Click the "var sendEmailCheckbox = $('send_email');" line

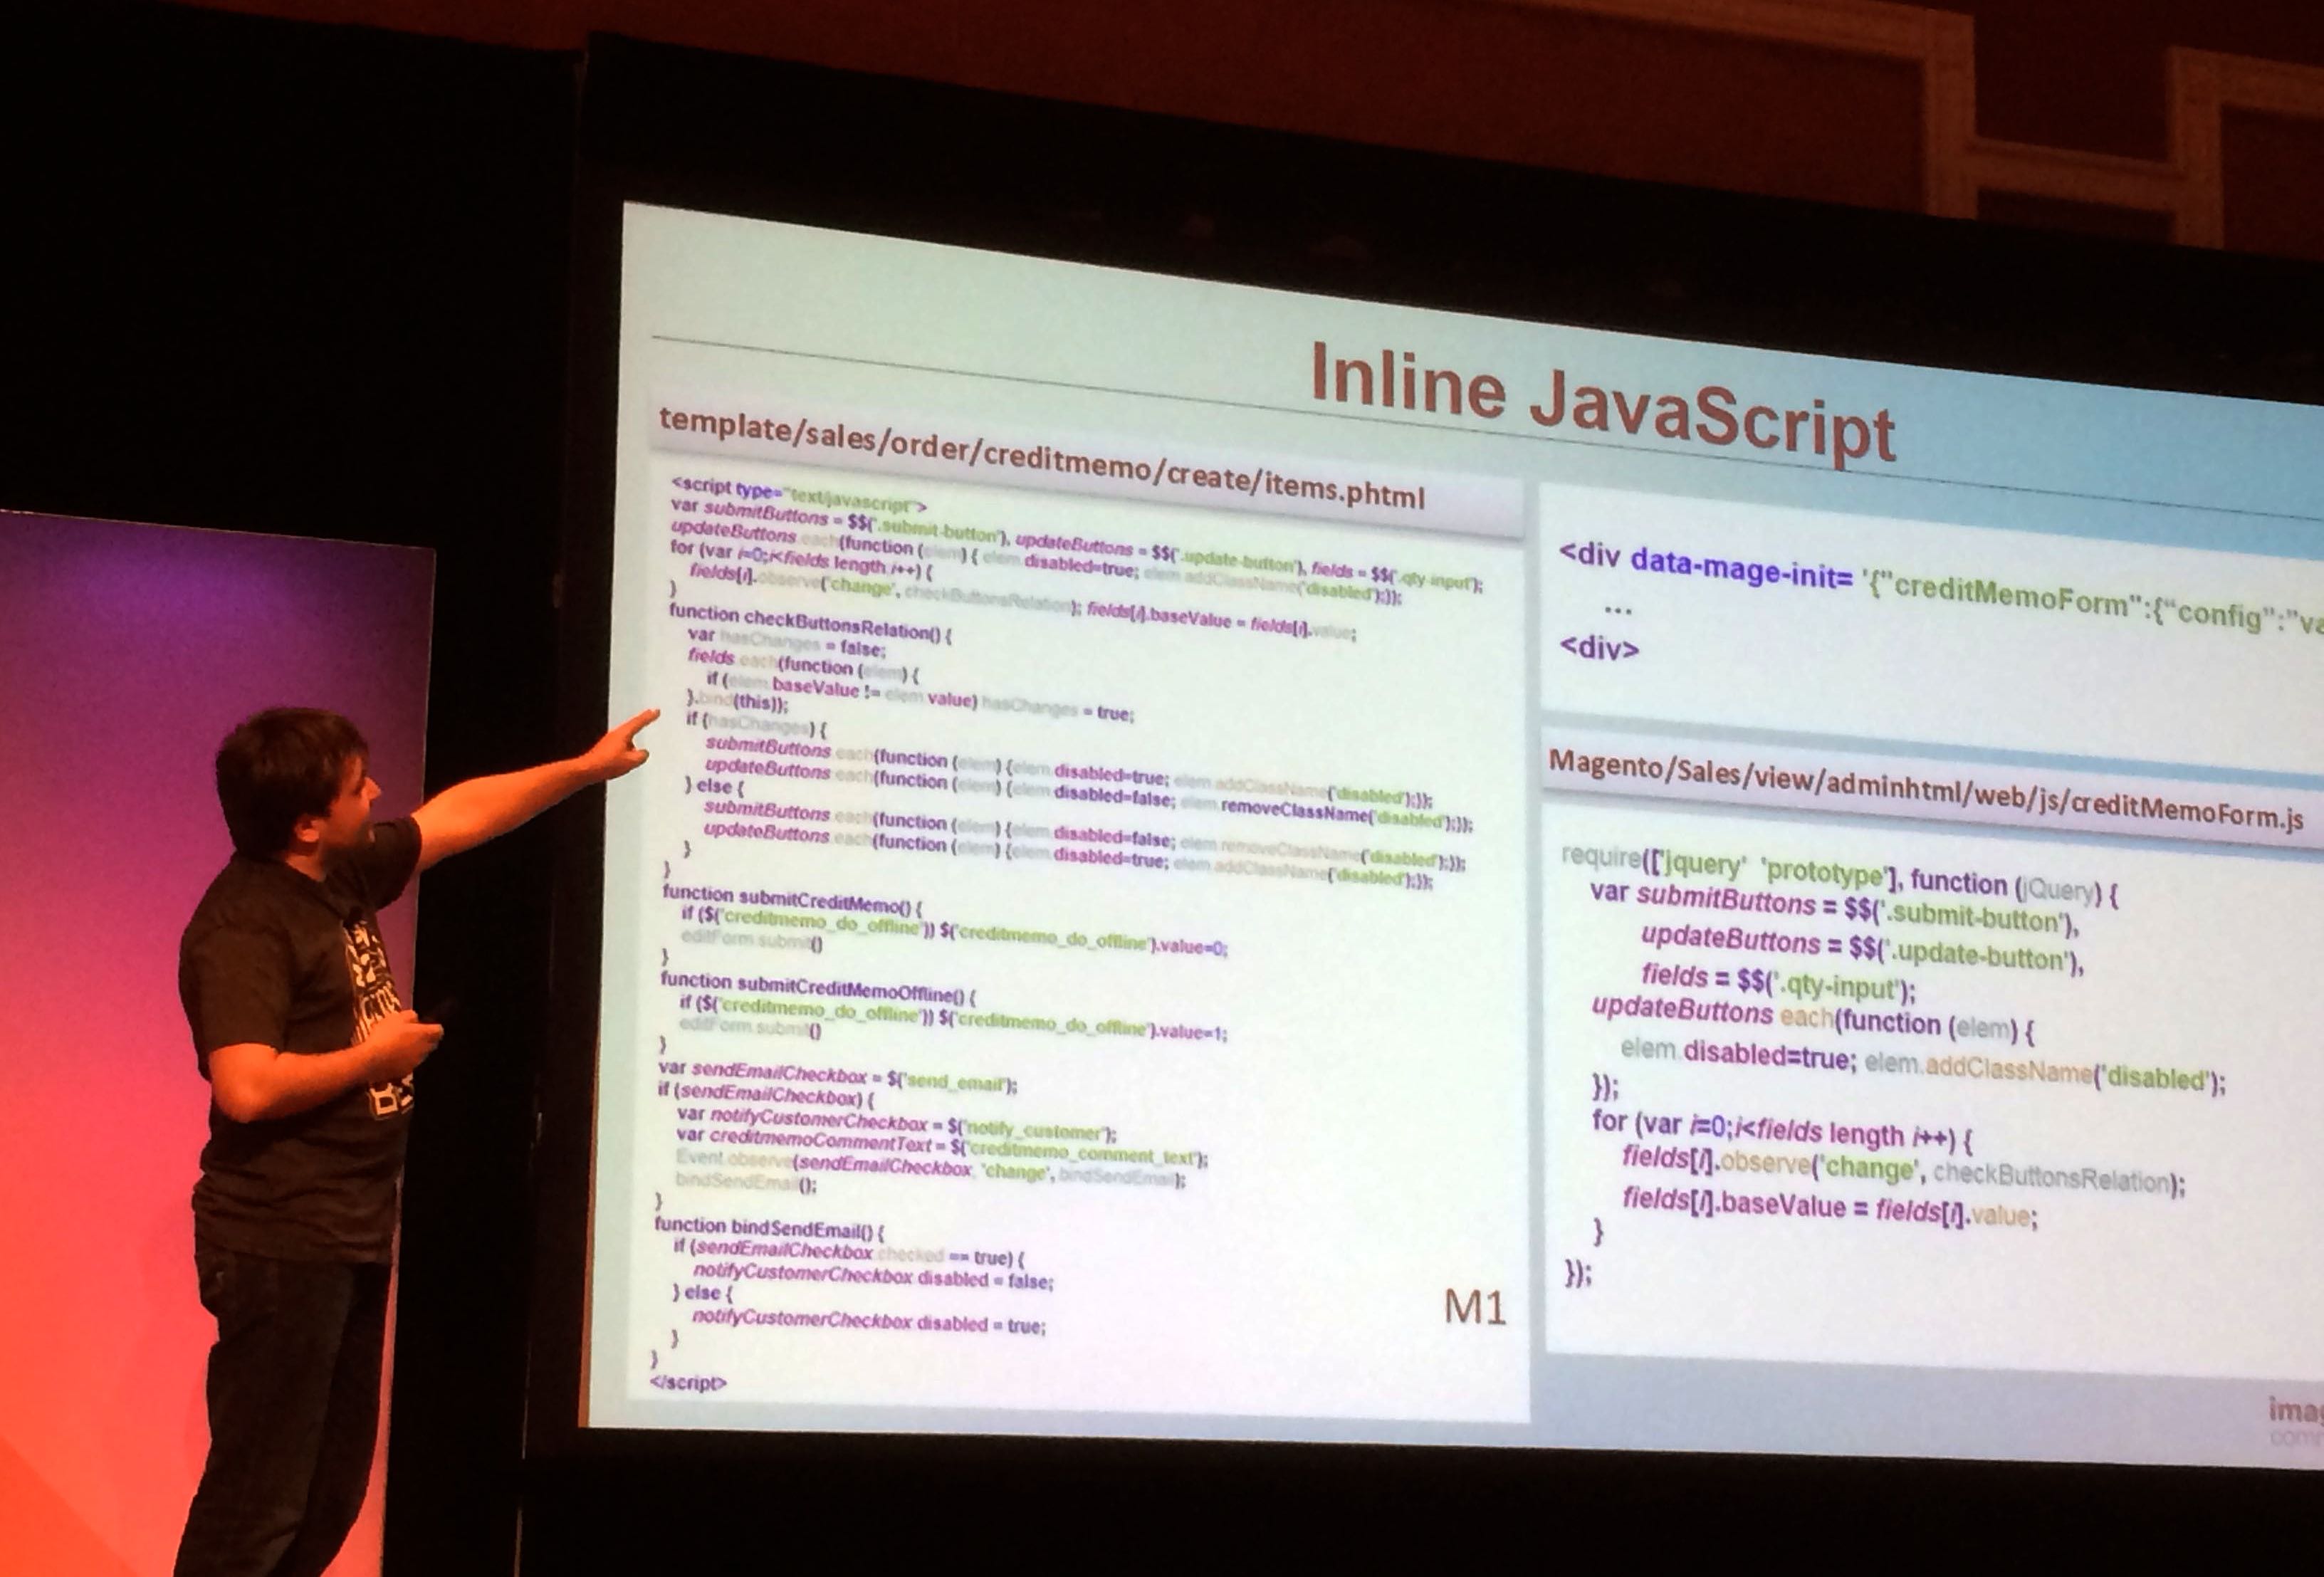click(838, 1077)
